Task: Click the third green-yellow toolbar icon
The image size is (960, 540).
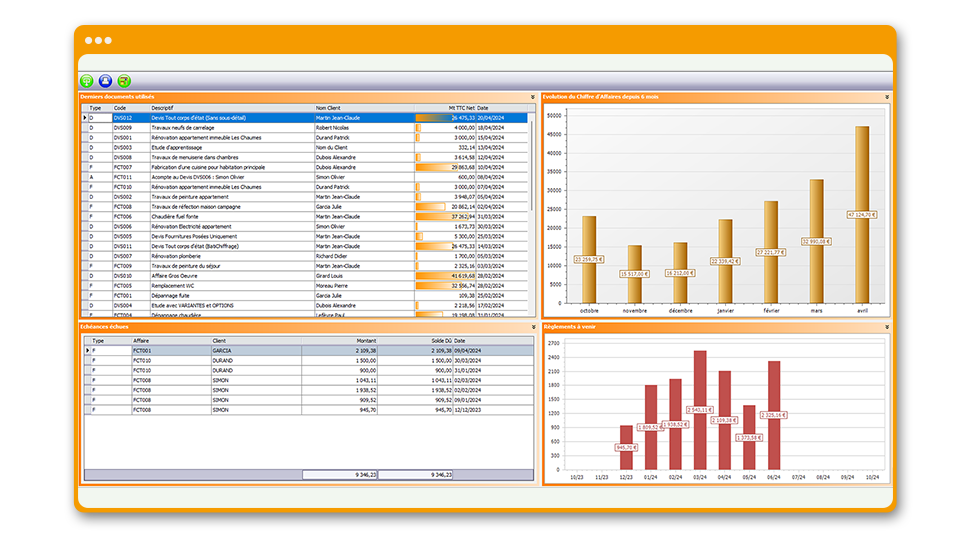Action: (x=124, y=81)
